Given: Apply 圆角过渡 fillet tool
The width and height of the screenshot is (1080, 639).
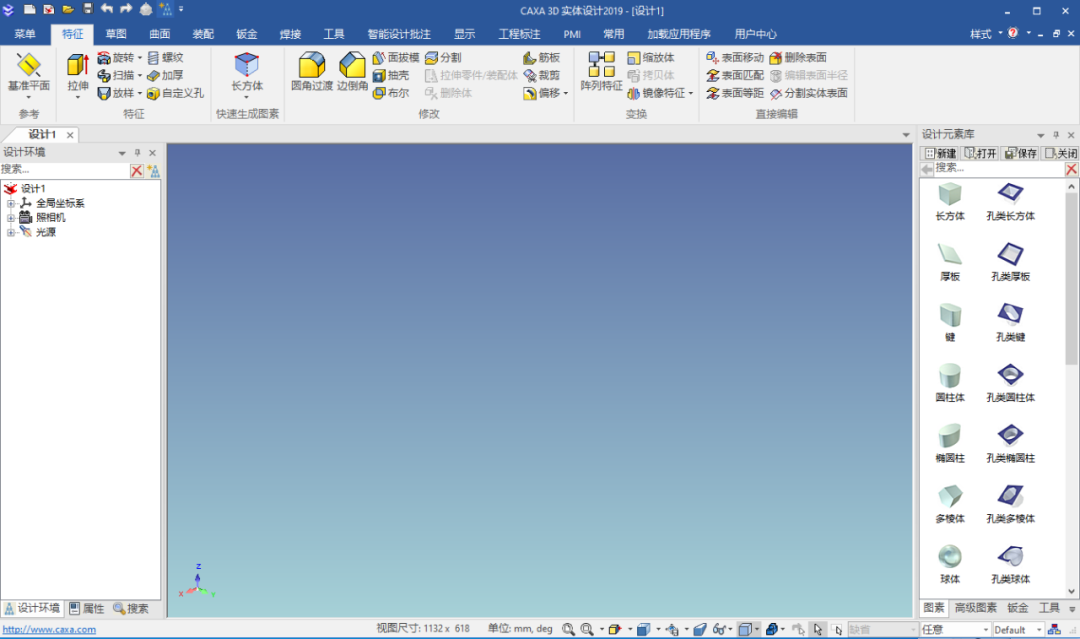Looking at the screenshot, I should point(311,72).
